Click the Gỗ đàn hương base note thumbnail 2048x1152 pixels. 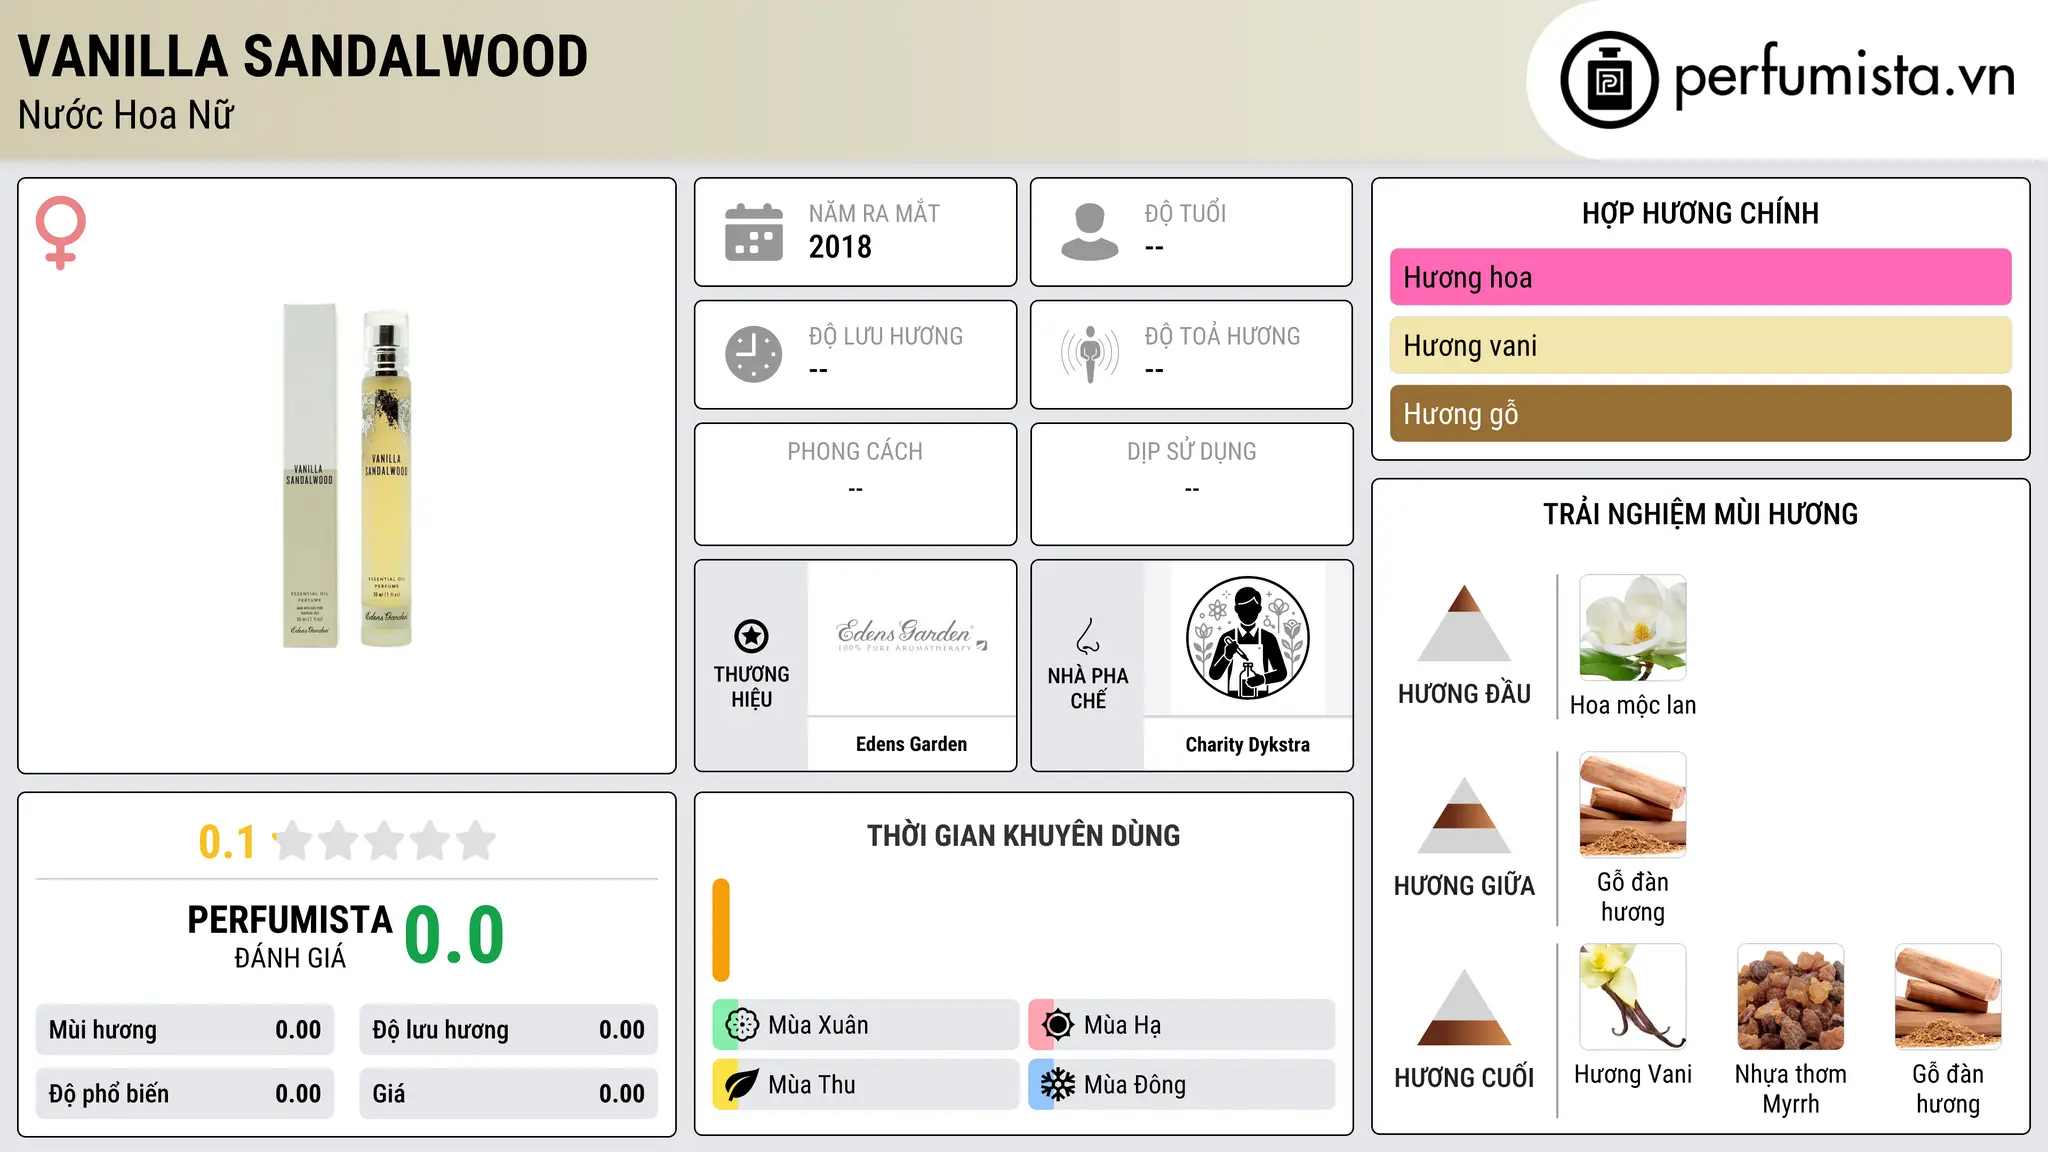[1948, 997]
